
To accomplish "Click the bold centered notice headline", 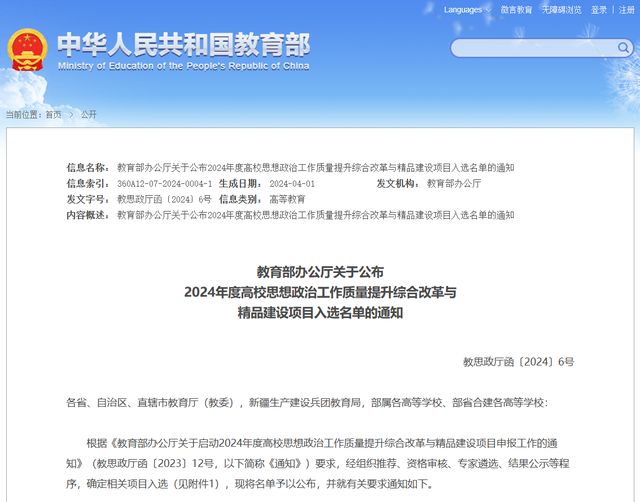I will [319, 292].
